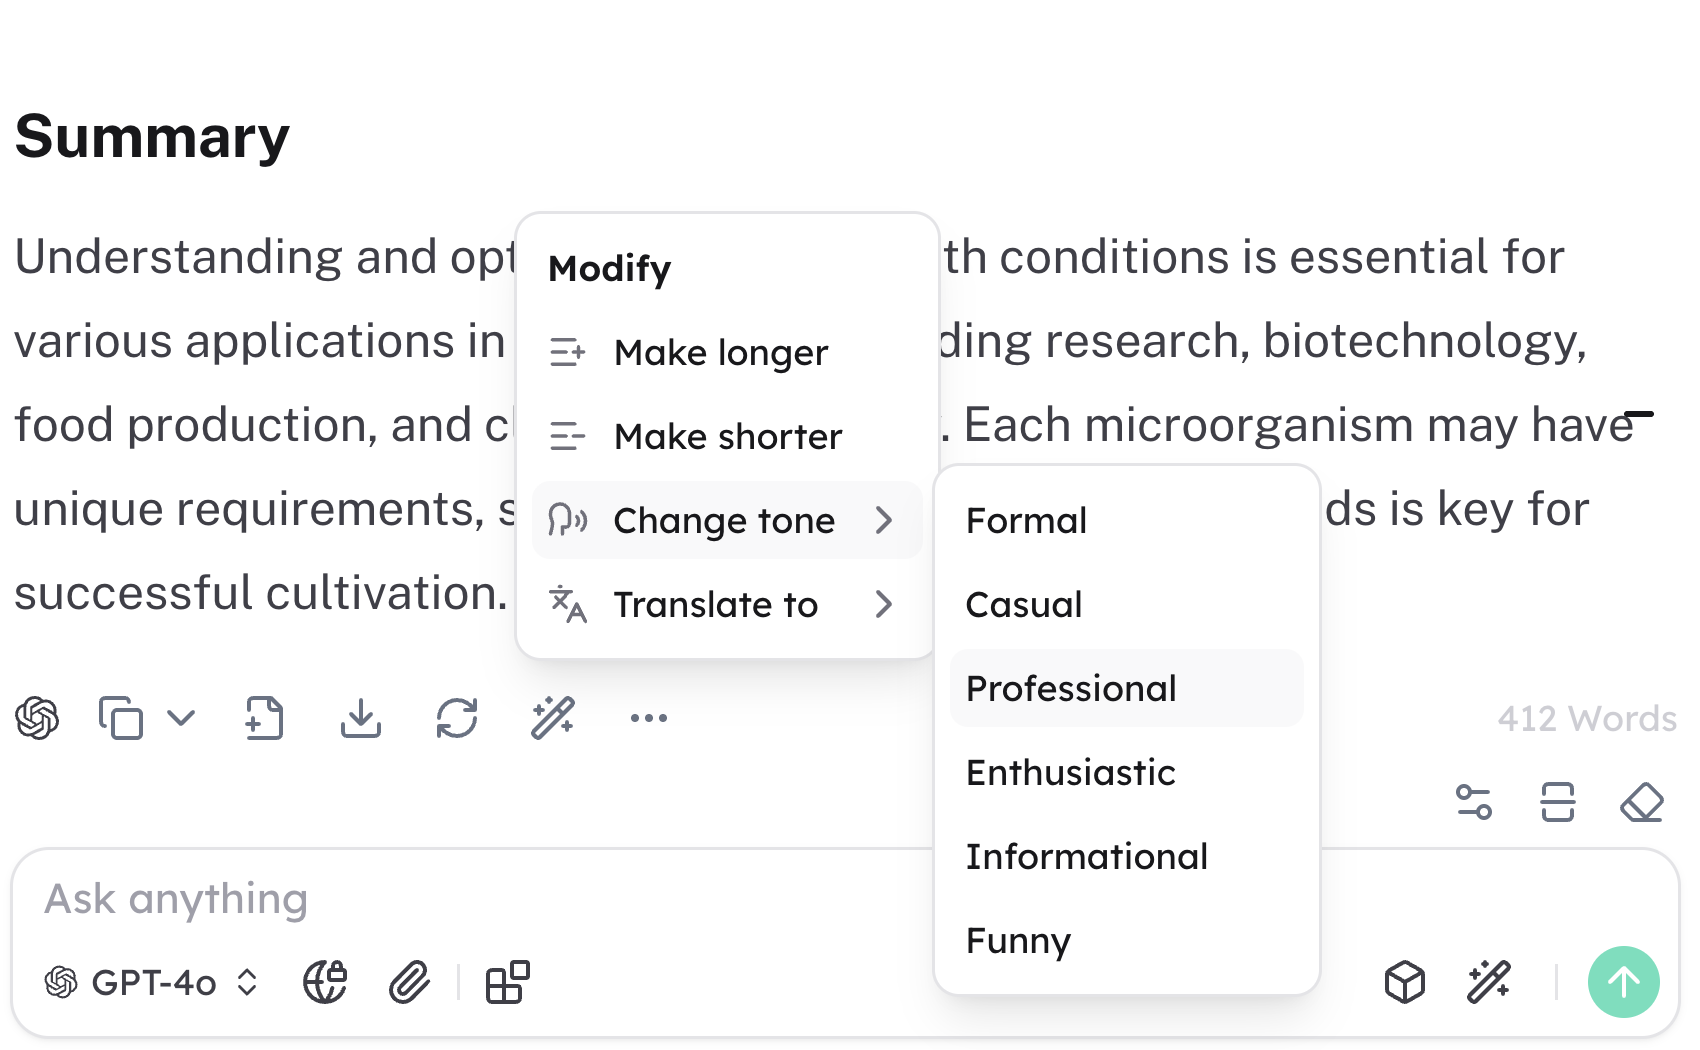Click the copy response icon
The width and height of the screenshot is (1700, 1050).
point(121,718)
